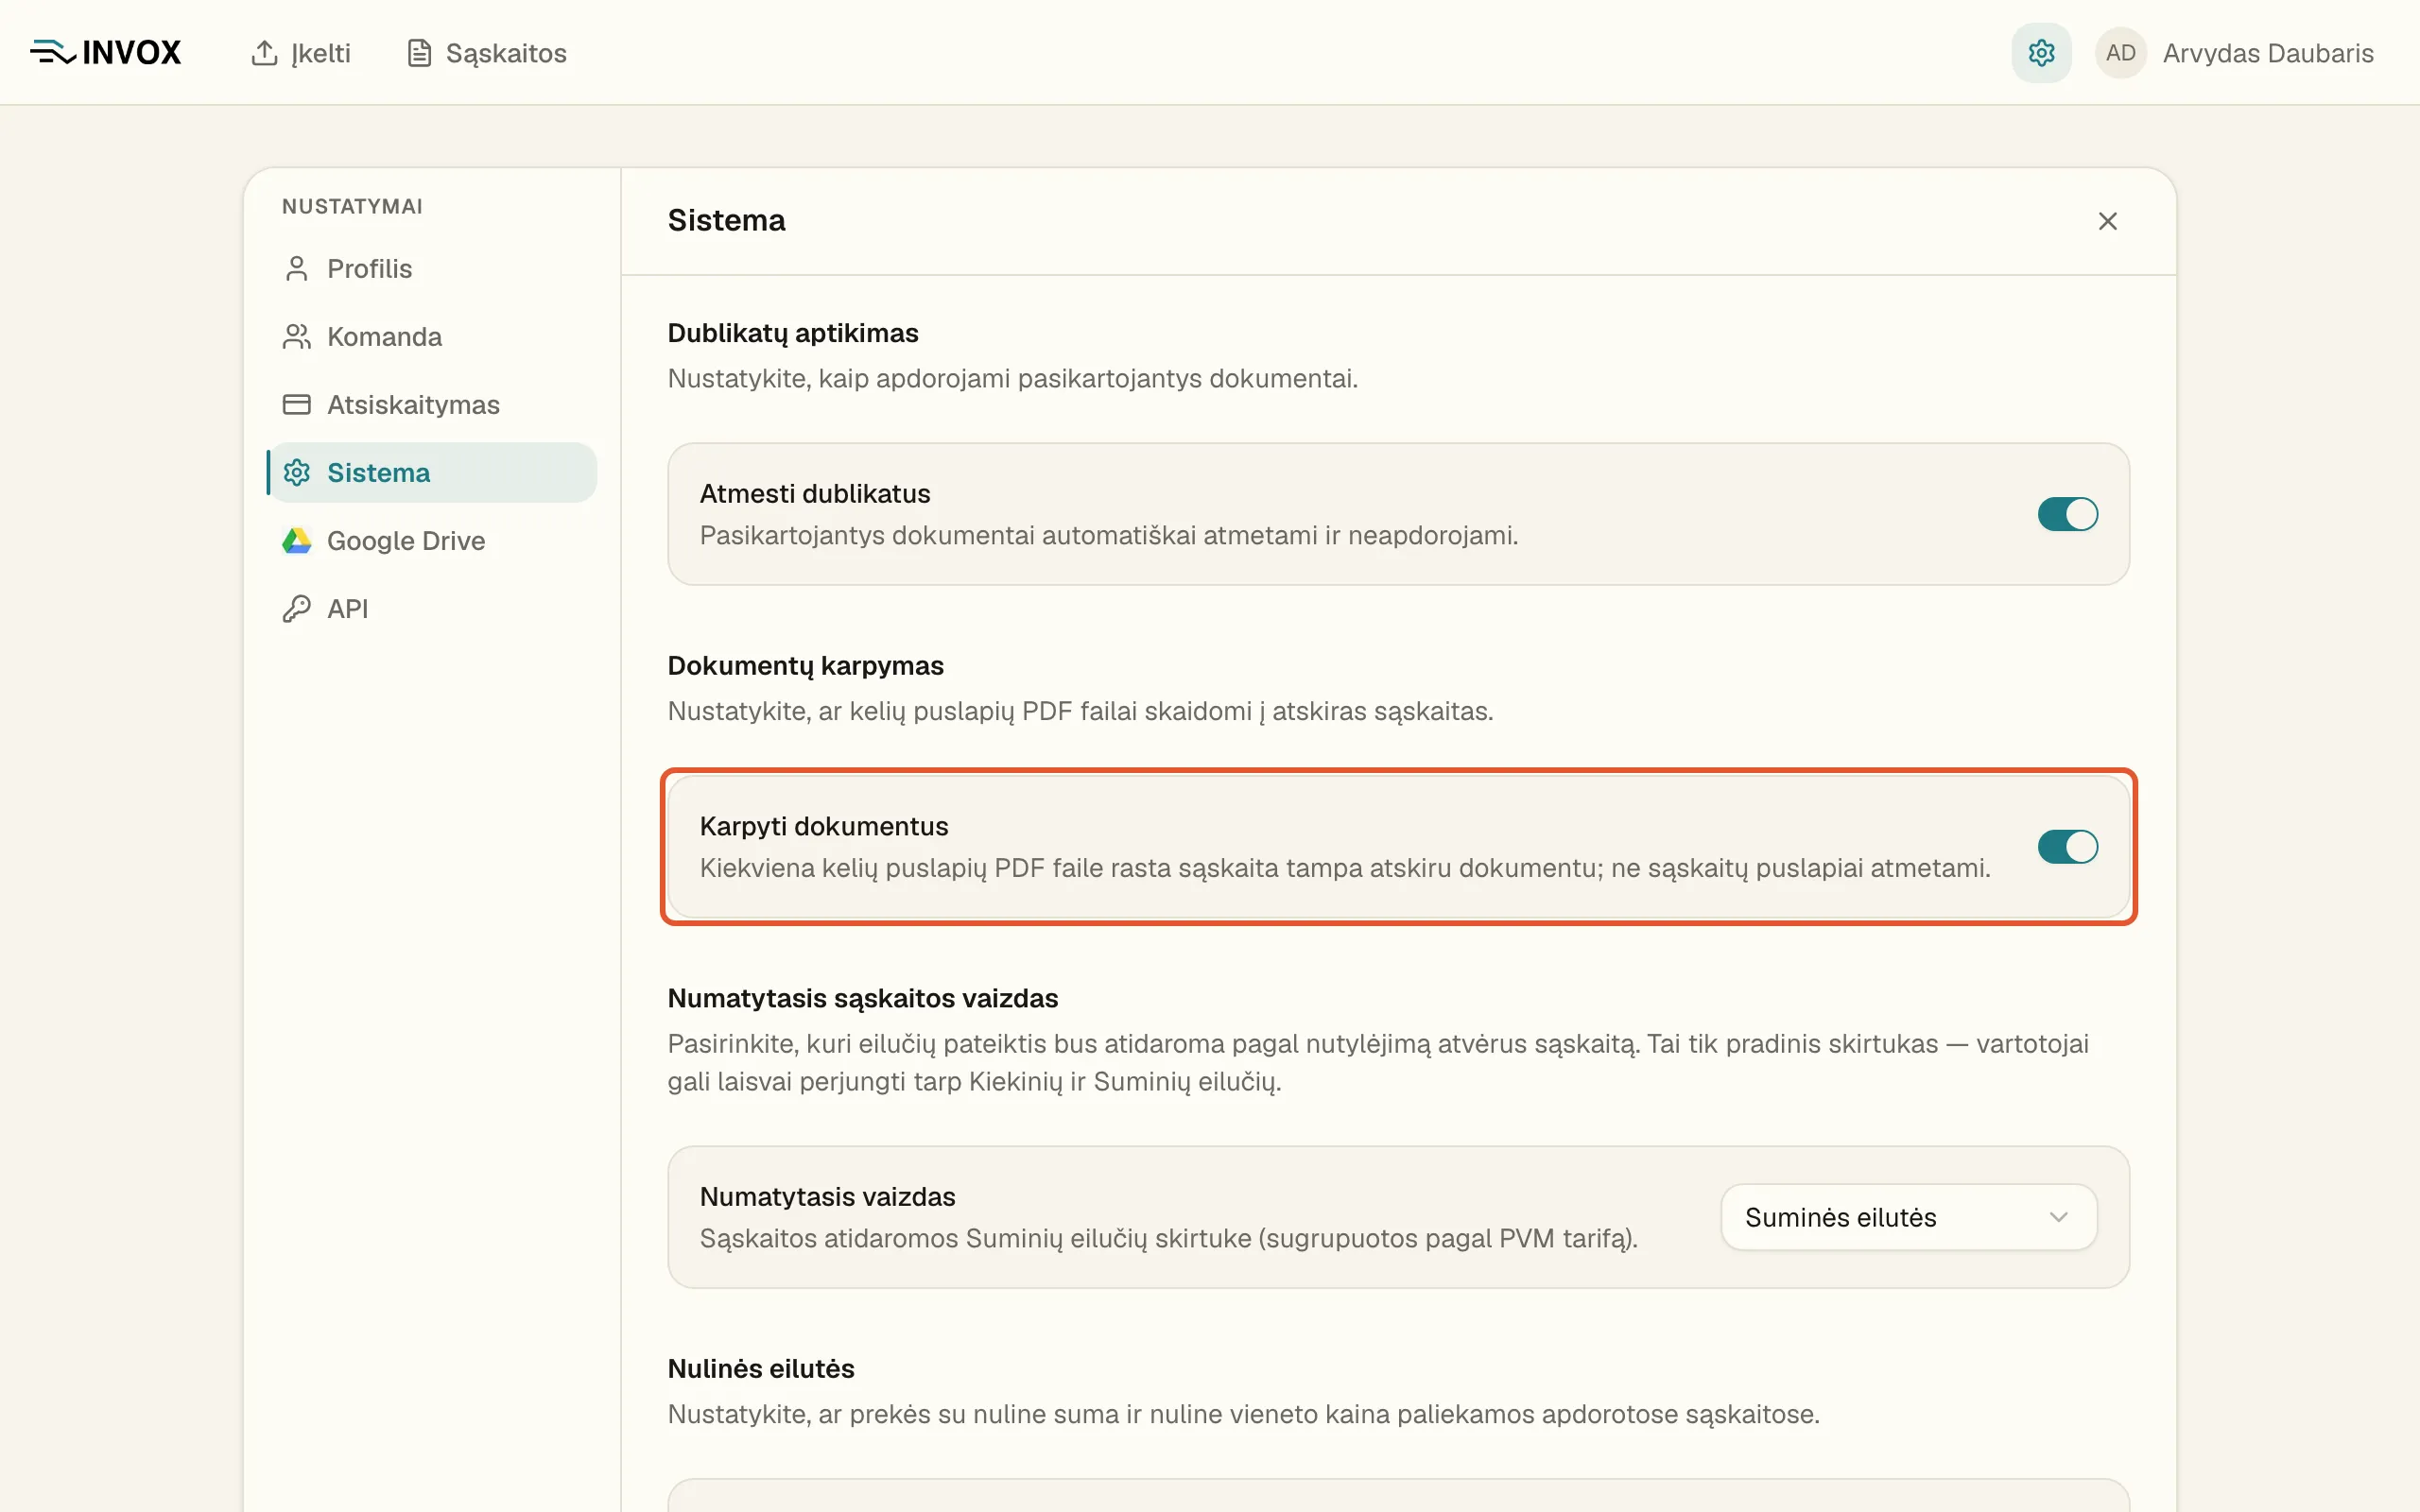Click chevron arrow in Suminės eilutės dropdown
Screen dimensions: 2420x1512
coord(2058,1217)
